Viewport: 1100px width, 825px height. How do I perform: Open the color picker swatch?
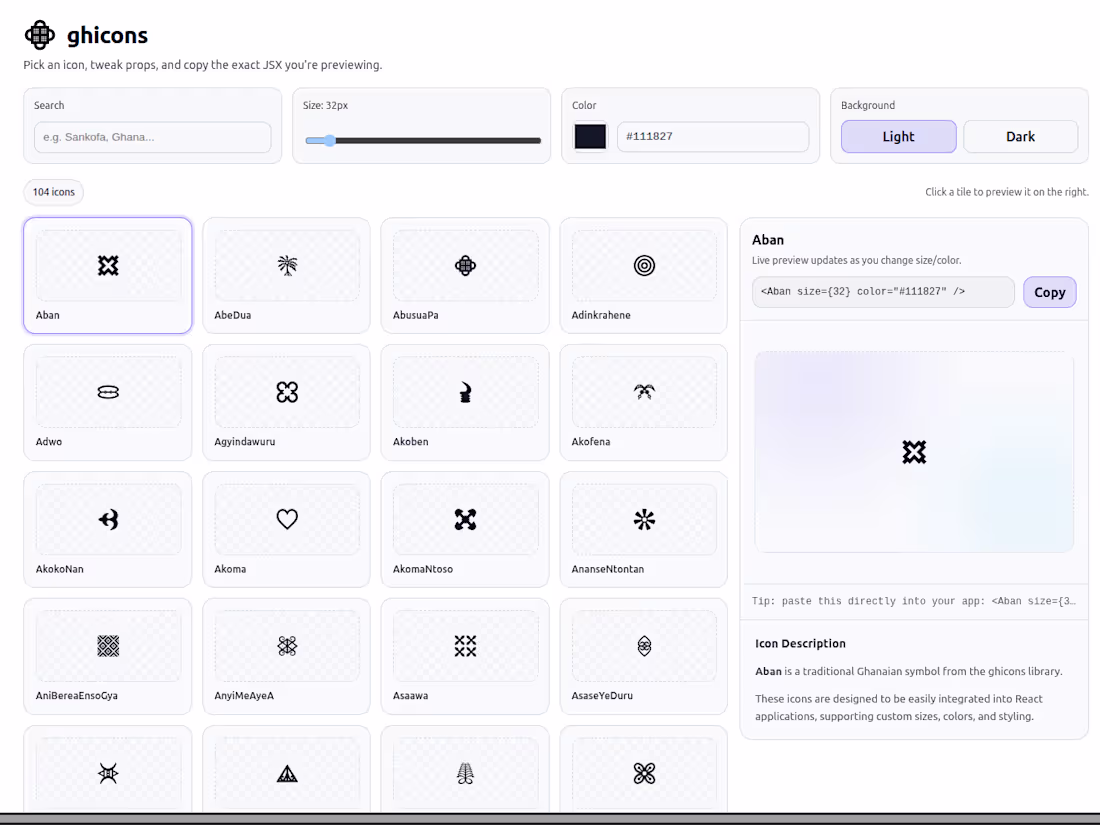click(590, 136)
